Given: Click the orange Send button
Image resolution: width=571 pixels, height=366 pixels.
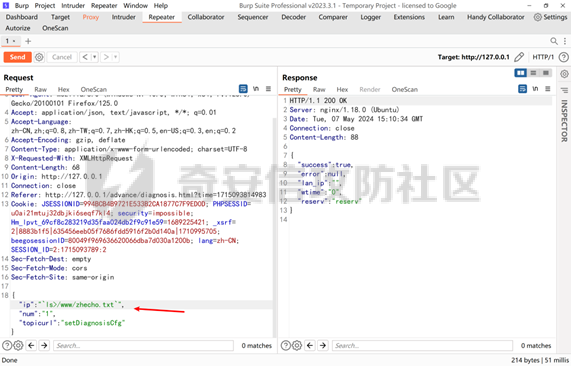Looking at the screenshot, I should 17,57.
